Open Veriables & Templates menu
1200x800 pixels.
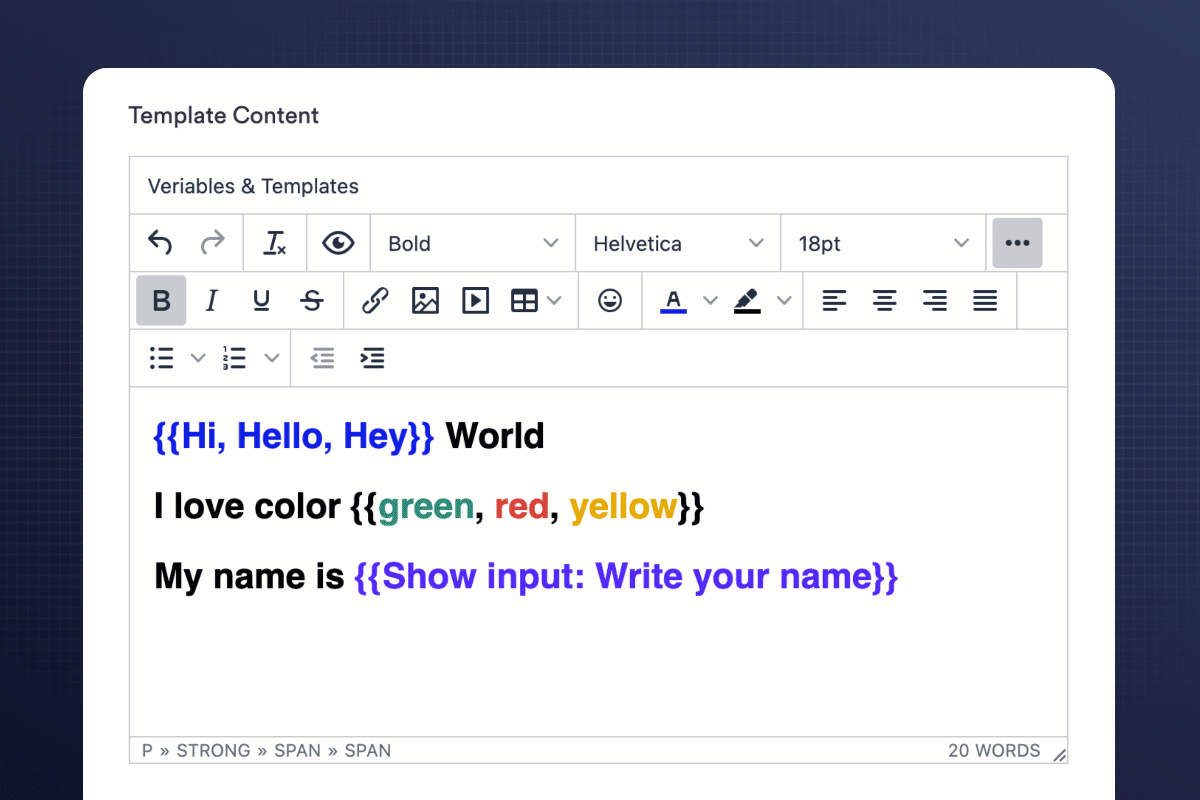pyautogui.click(x=253, y=186)
